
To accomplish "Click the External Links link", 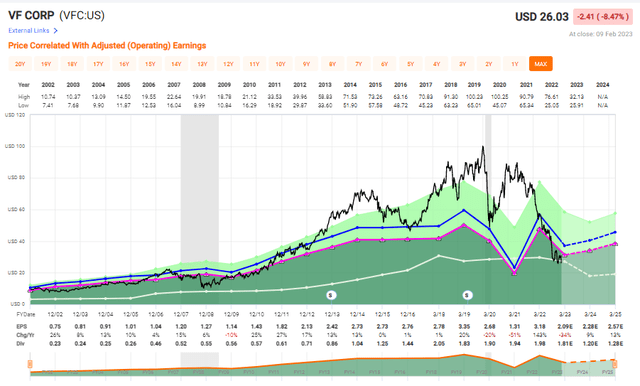I will (29, 31).
